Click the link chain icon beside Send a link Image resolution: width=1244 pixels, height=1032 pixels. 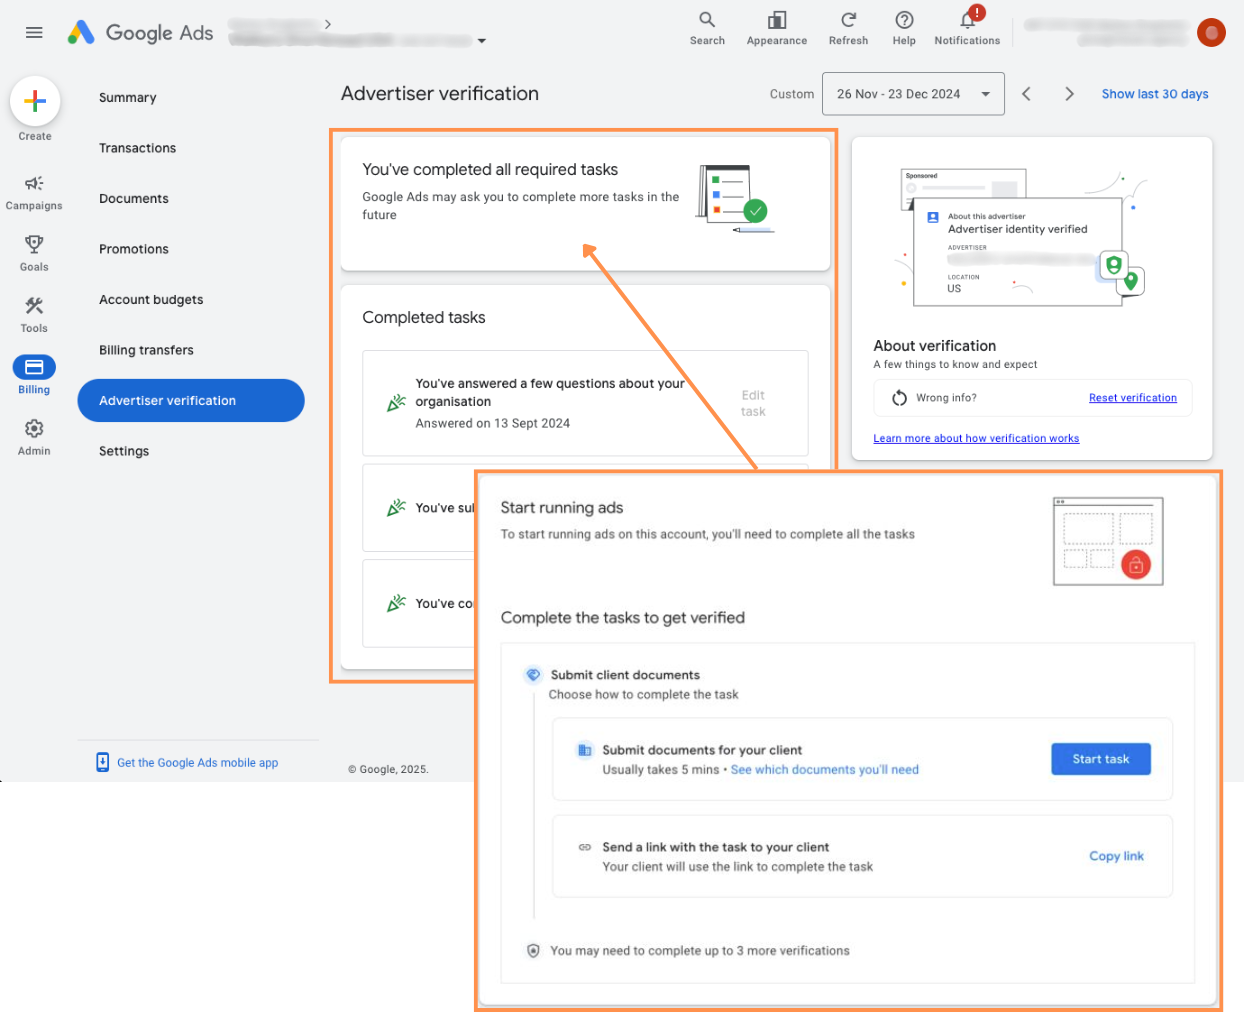(585, 847)
